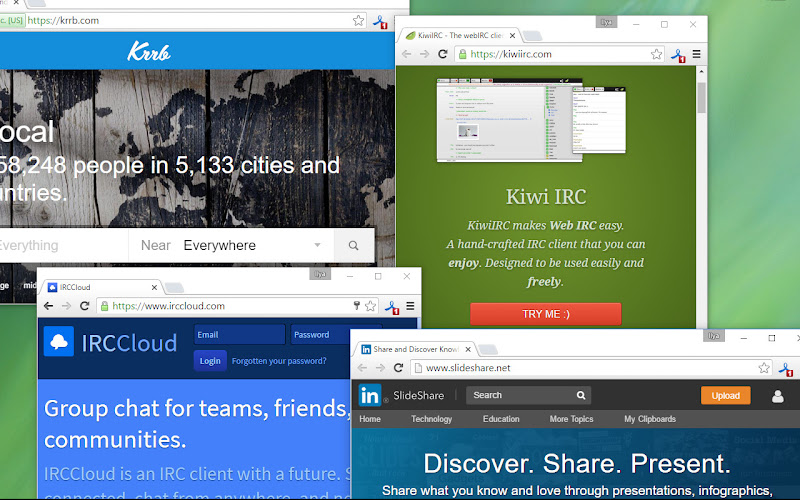Close the SlideShare tab
The width and height of the screenshot is (800, 500).
(x=468, y=349)
